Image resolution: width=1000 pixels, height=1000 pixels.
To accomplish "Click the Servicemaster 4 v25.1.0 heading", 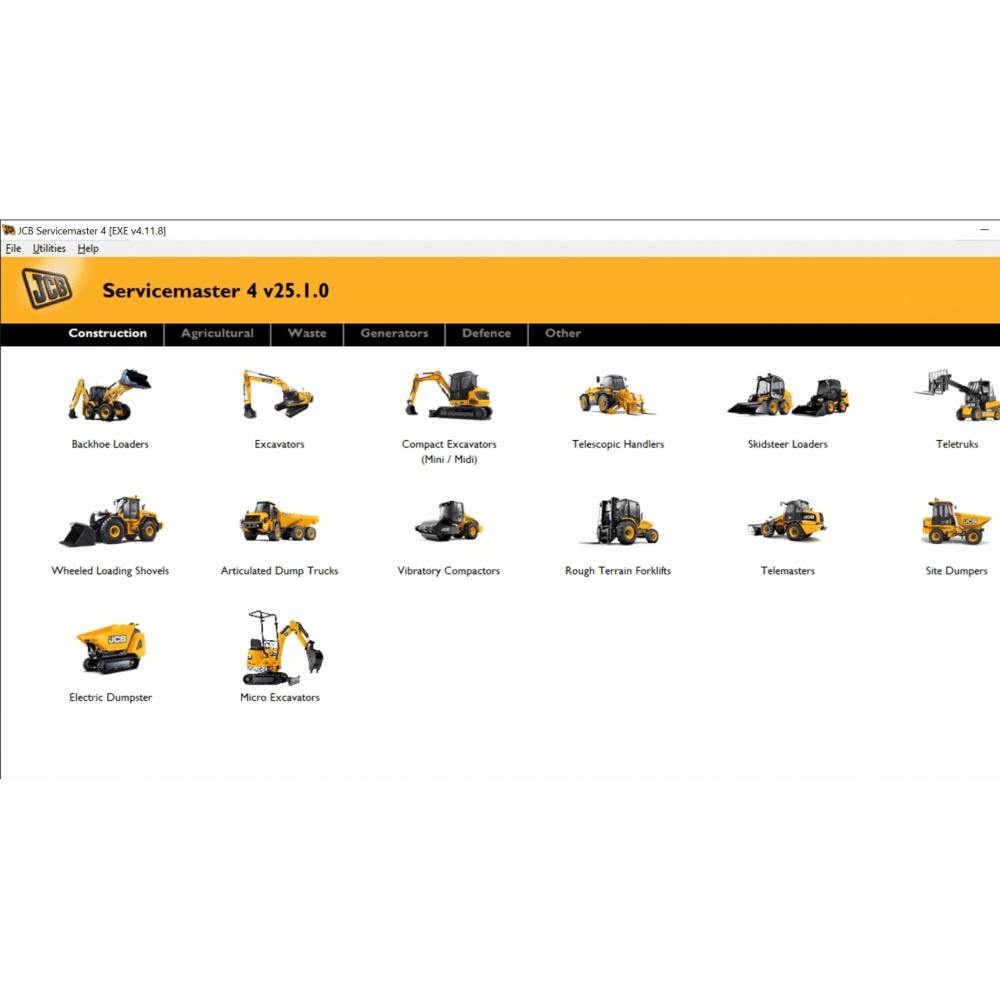I will pyautogui.click(x=216, y=291).
